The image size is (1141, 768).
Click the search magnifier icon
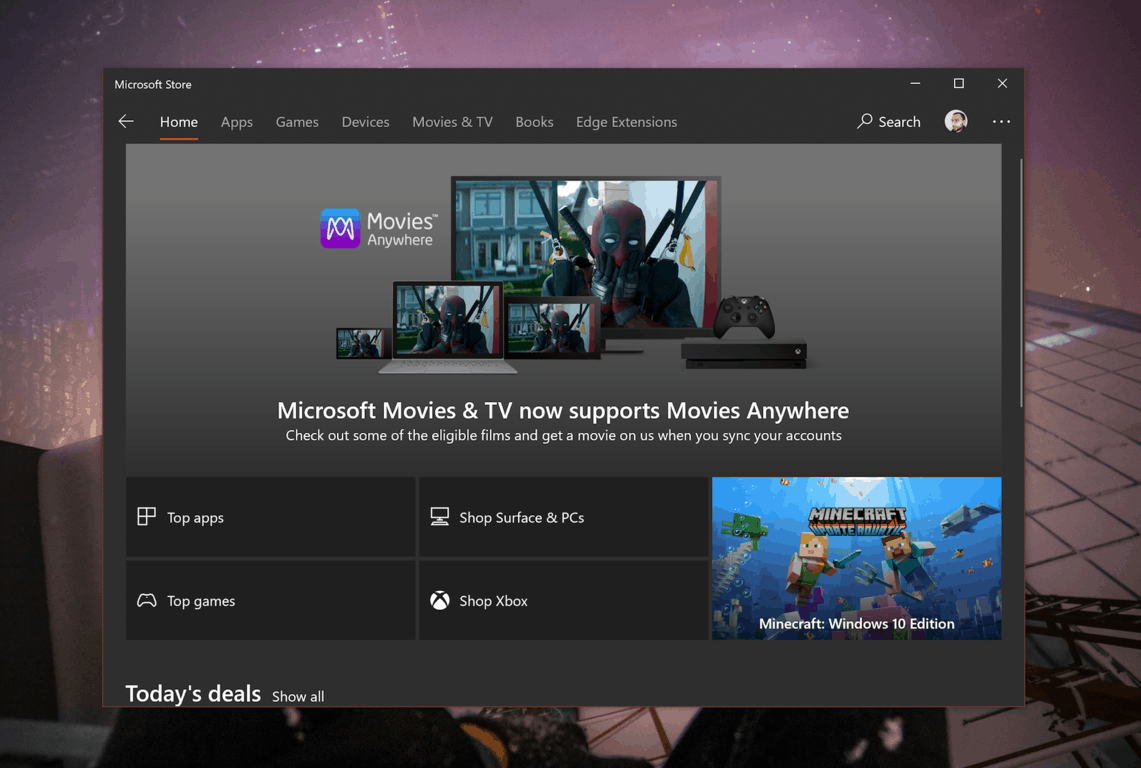pos(865,121)
